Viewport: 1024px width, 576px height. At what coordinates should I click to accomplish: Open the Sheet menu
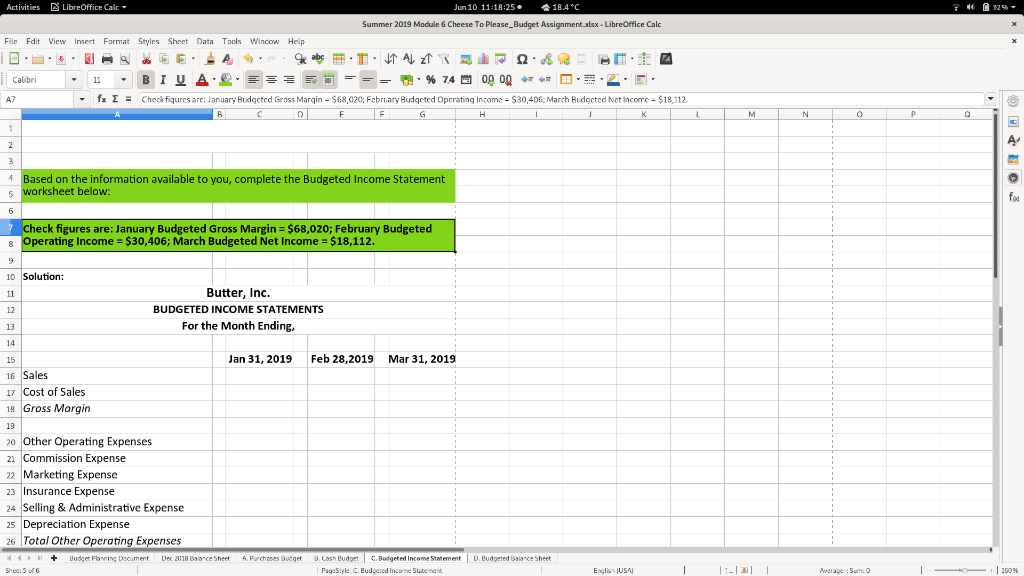[x=178, y=41]
